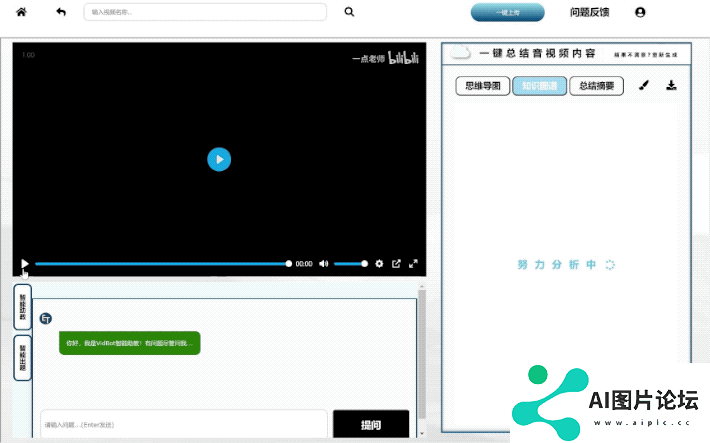Switch to the 知识图谱 tab
The image size is (710, 443).
[x=539, y=86]
